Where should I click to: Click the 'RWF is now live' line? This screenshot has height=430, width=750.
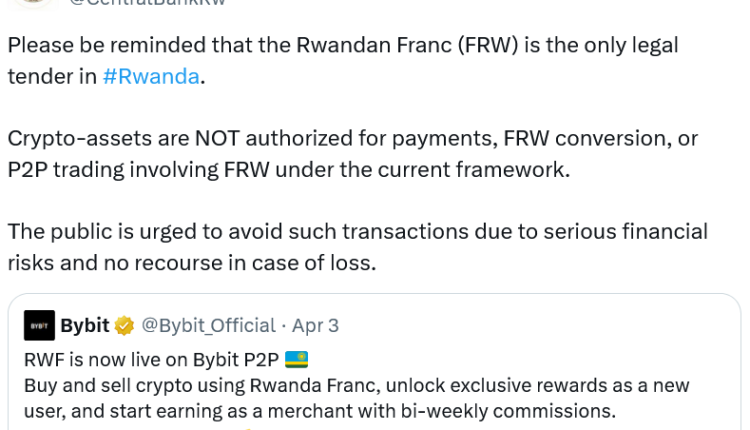pos(150,359)
